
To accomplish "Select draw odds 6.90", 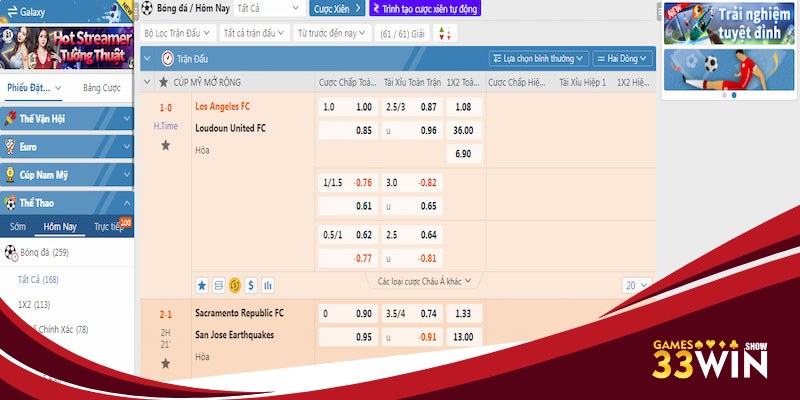I will click(x=464, y=154).
